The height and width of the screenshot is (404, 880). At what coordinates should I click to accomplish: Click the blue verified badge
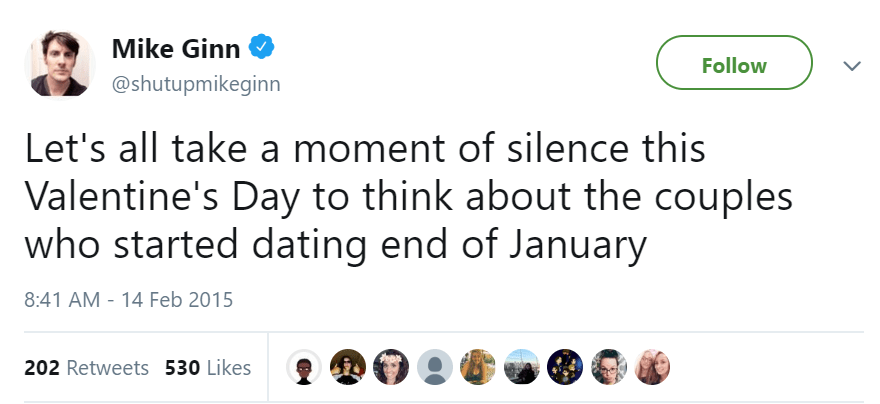262,48
